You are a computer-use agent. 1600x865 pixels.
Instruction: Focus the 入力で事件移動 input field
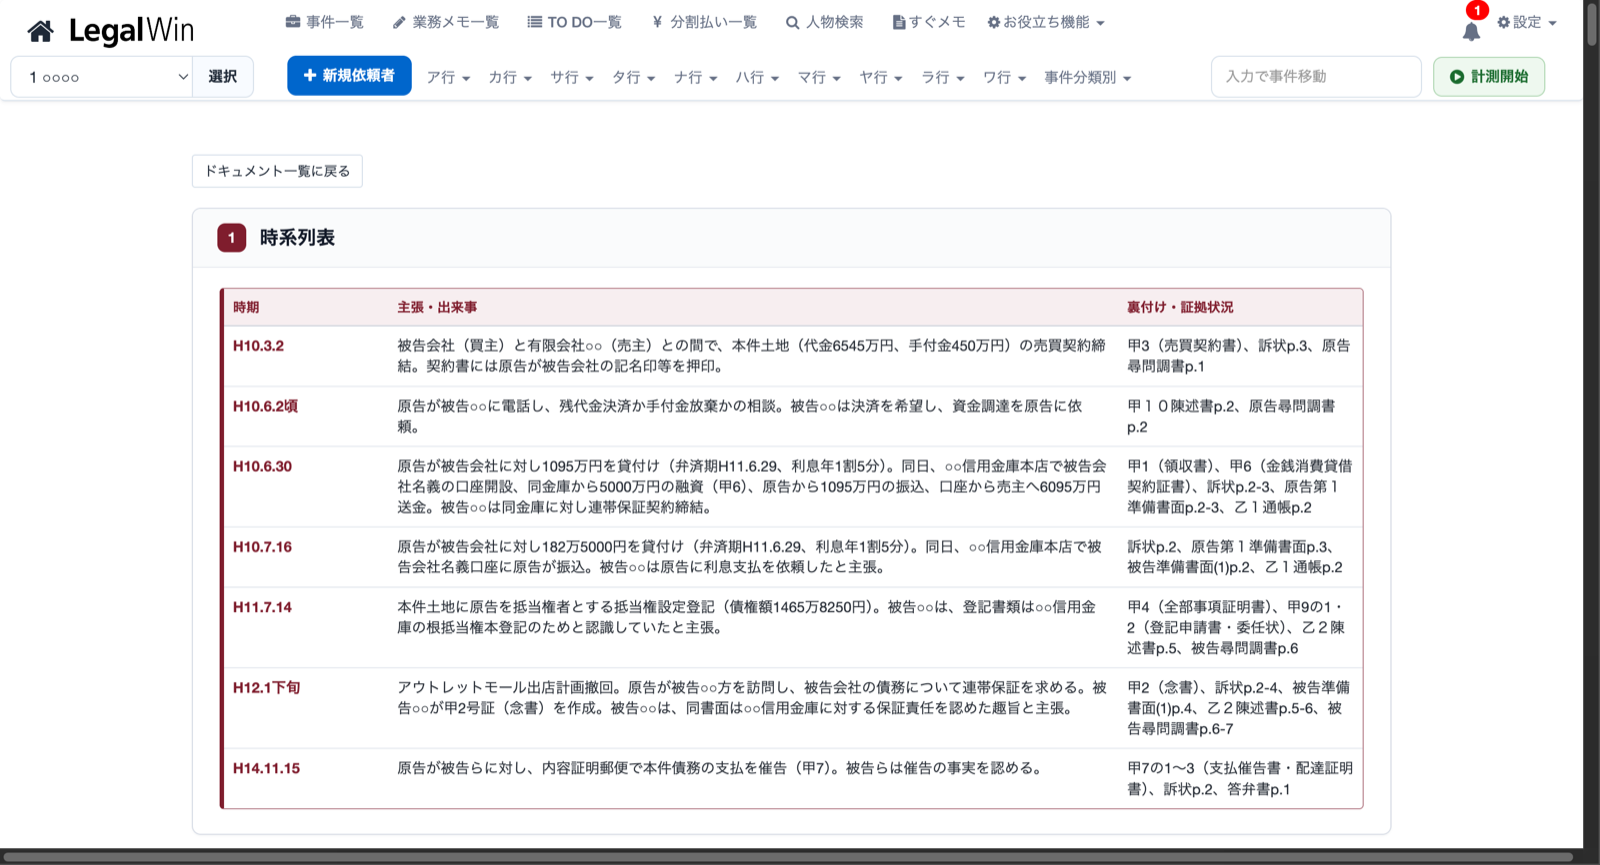tap(1316, 77)
